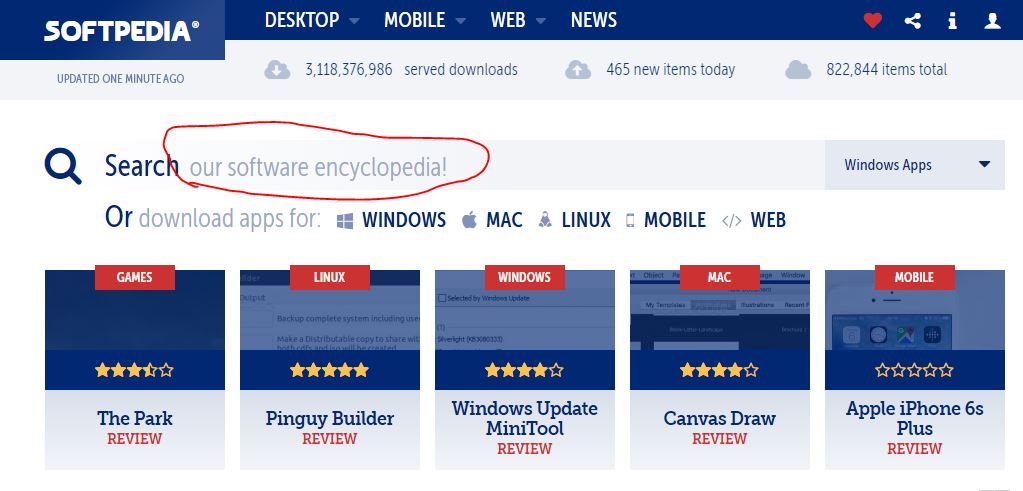Click Canvas Draw star rating
This screenshot has height=491, width=1023.
pos(720,370)
